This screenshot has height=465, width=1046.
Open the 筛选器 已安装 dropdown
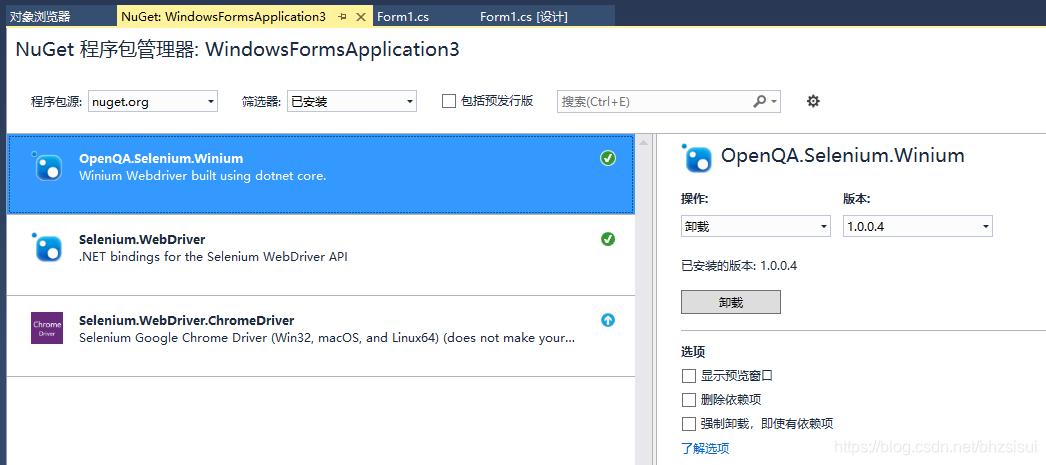click(x=352, y=101)
